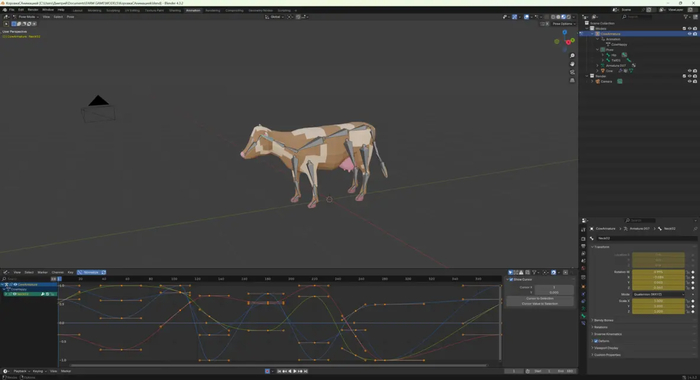Click the Render properties tab icon
700x380 pixels.
point(583,239)
